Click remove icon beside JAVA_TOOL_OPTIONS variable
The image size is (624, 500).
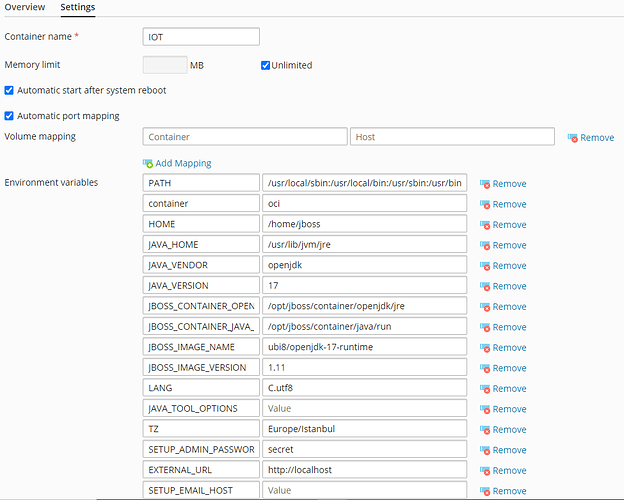point(485,409)
